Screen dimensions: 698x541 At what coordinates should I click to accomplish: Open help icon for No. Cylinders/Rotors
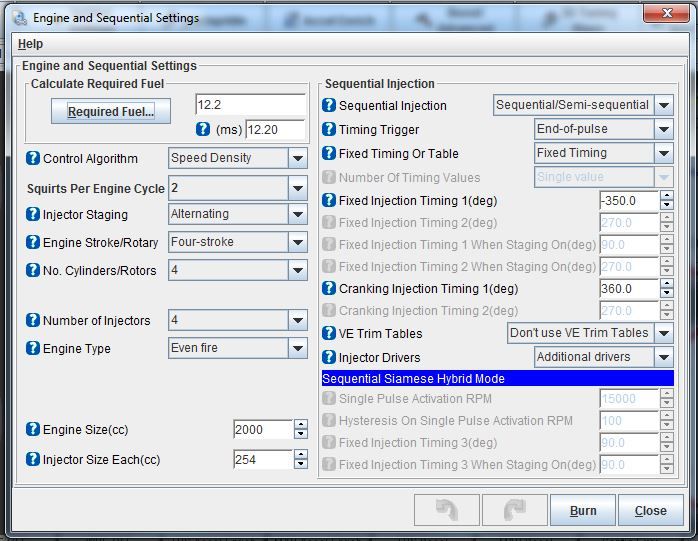(x=32, y=270)
